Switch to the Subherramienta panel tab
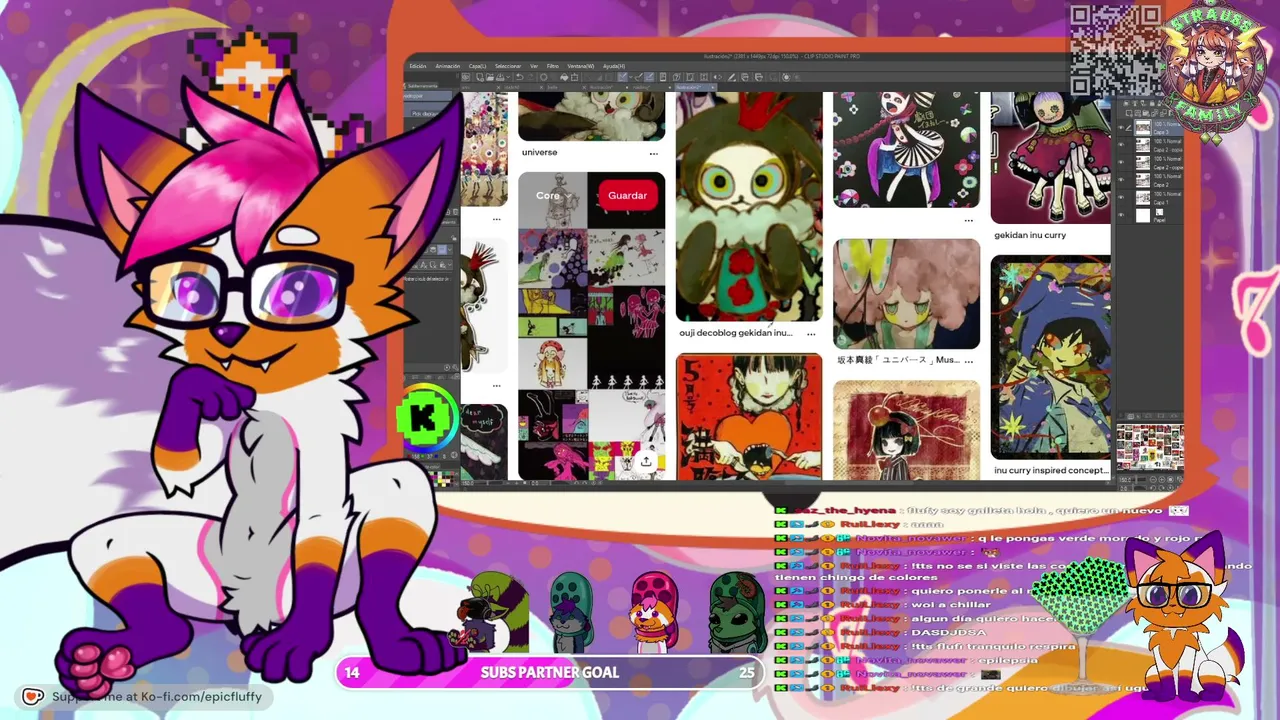The width and height of the screenshot is (1280, 720). (423, 87)
